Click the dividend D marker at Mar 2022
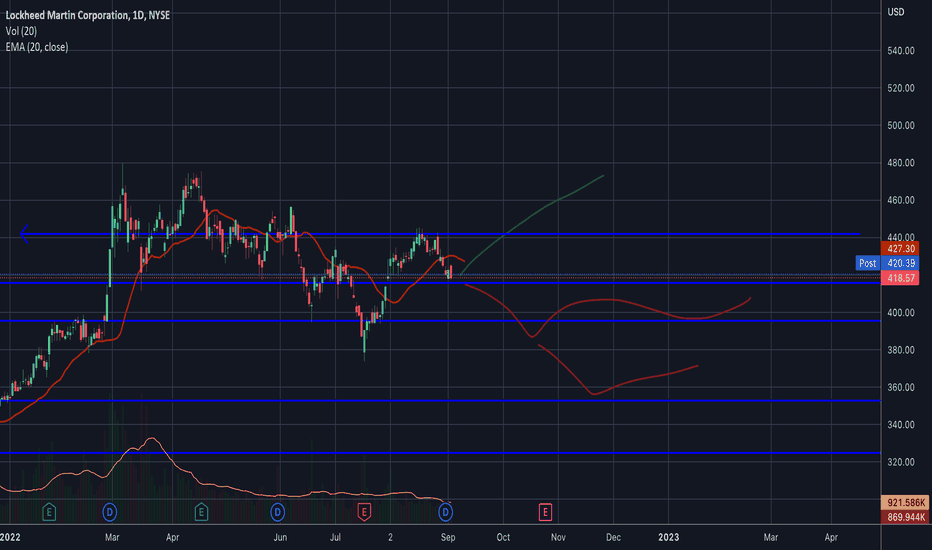Screen dimensions: 932x550 [x=109, y=511]
